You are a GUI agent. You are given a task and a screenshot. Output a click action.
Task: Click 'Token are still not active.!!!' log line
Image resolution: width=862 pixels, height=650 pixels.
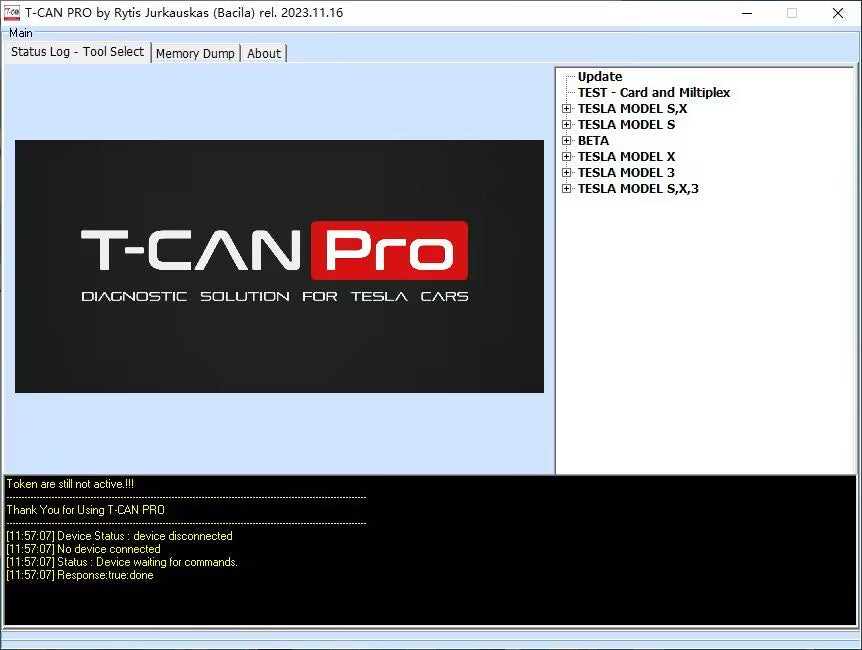coord(70,484)
